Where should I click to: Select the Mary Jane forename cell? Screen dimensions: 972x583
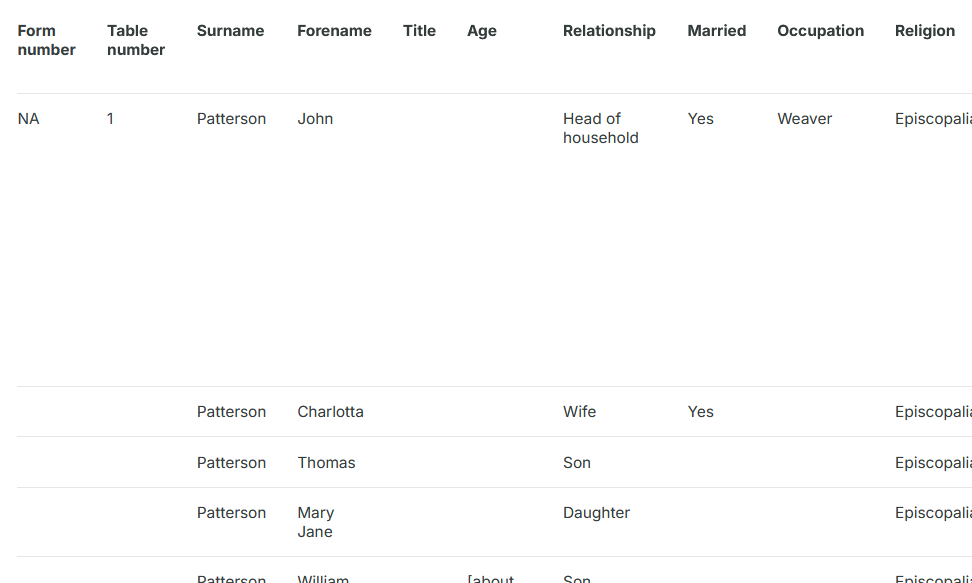pyautogui.click(x=315, y=522)
